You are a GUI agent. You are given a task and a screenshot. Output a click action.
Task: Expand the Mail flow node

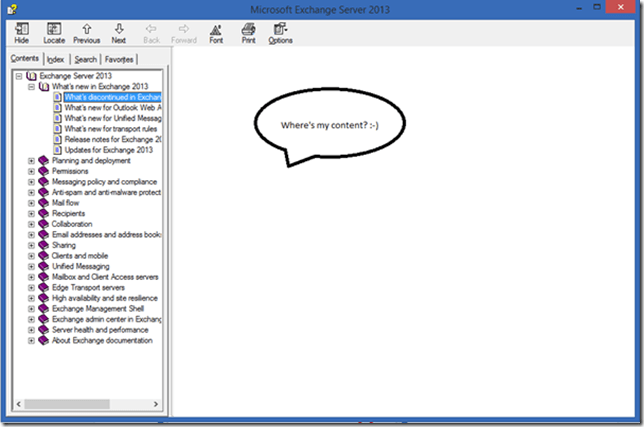point(31,202)
